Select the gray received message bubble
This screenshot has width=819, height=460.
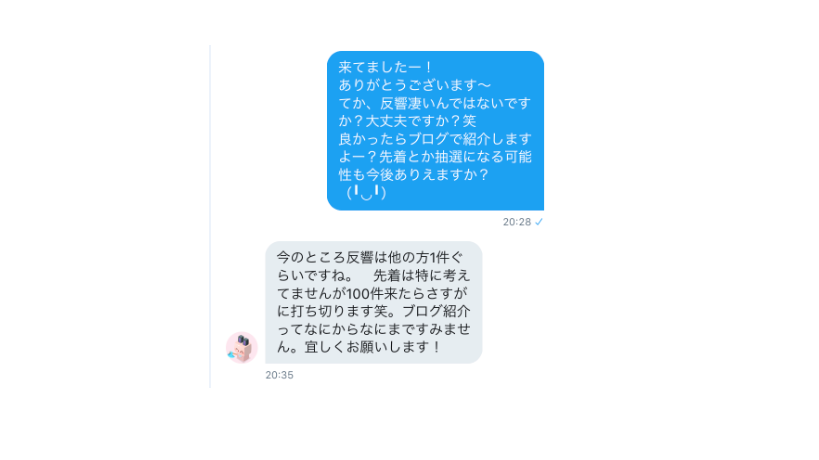pos(373,302)
